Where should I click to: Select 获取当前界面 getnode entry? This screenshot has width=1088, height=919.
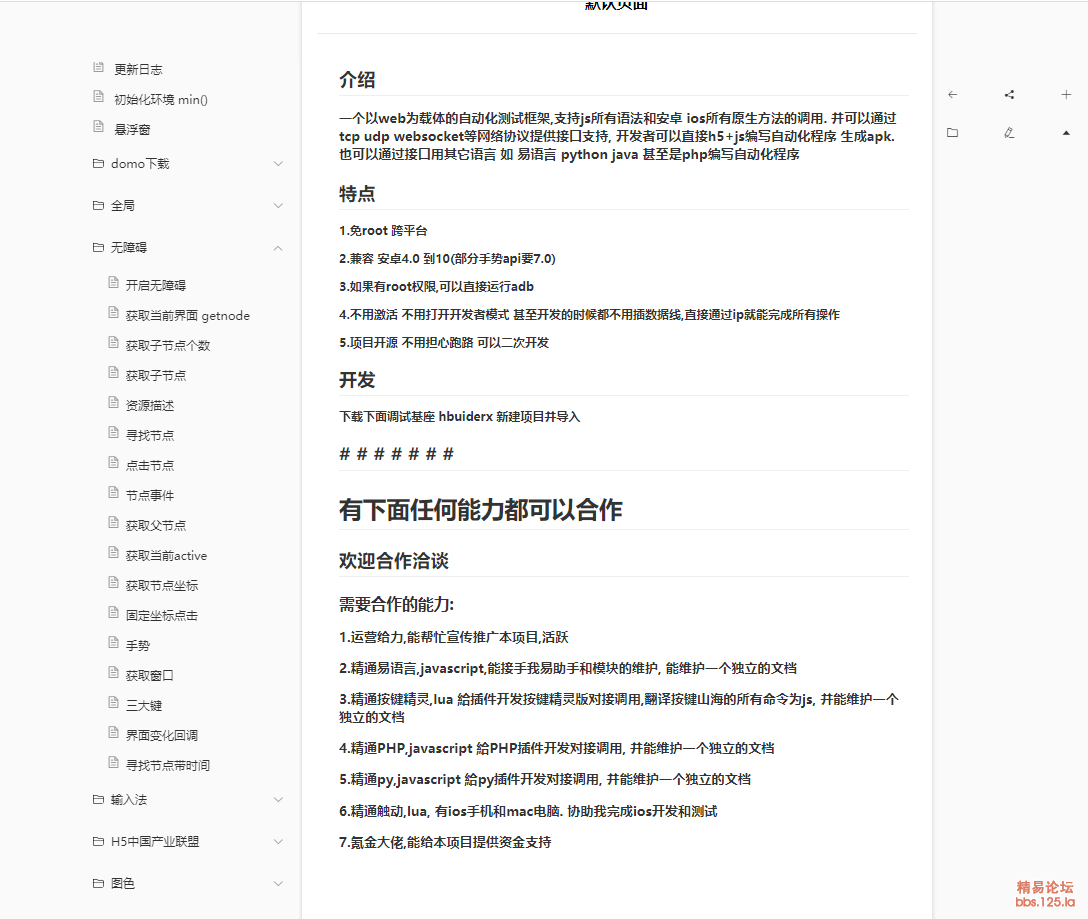pos(187,316)
